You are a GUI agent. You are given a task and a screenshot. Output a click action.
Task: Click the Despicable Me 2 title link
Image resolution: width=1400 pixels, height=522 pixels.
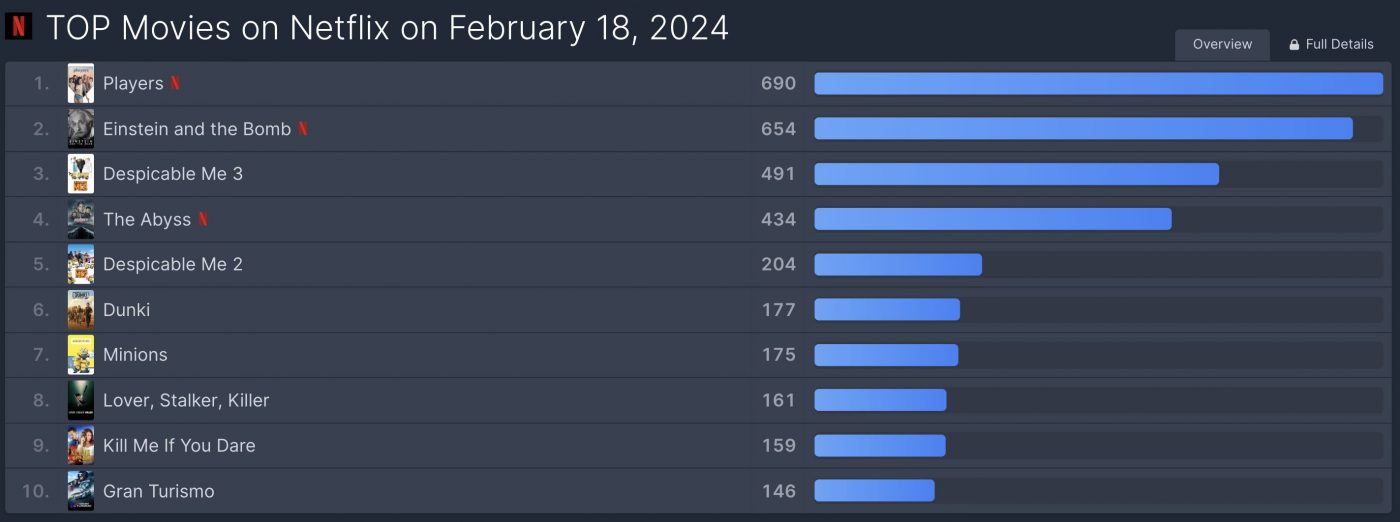pyautogui.click(x=173, y=265)
